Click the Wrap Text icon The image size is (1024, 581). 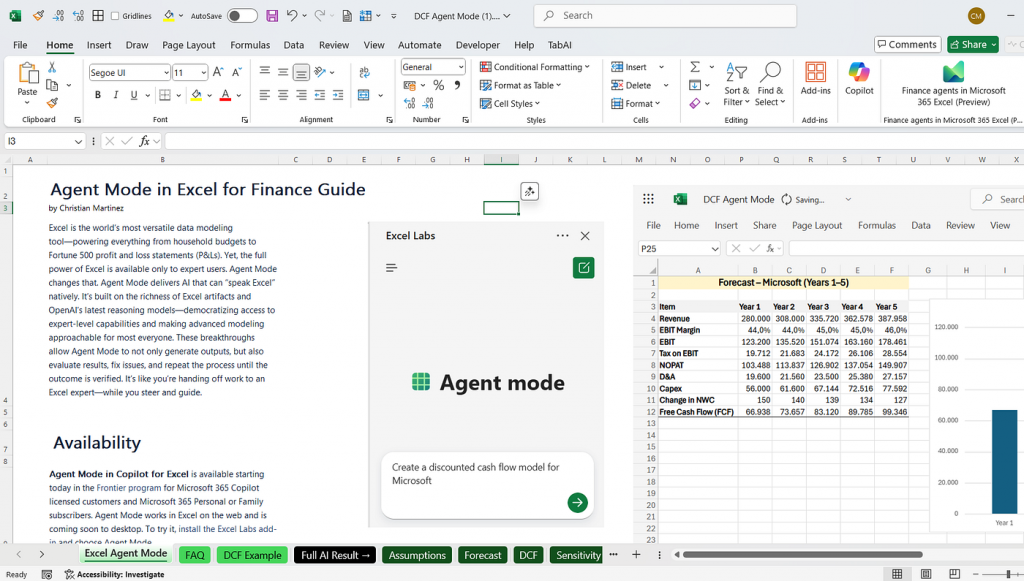[364, 72]
